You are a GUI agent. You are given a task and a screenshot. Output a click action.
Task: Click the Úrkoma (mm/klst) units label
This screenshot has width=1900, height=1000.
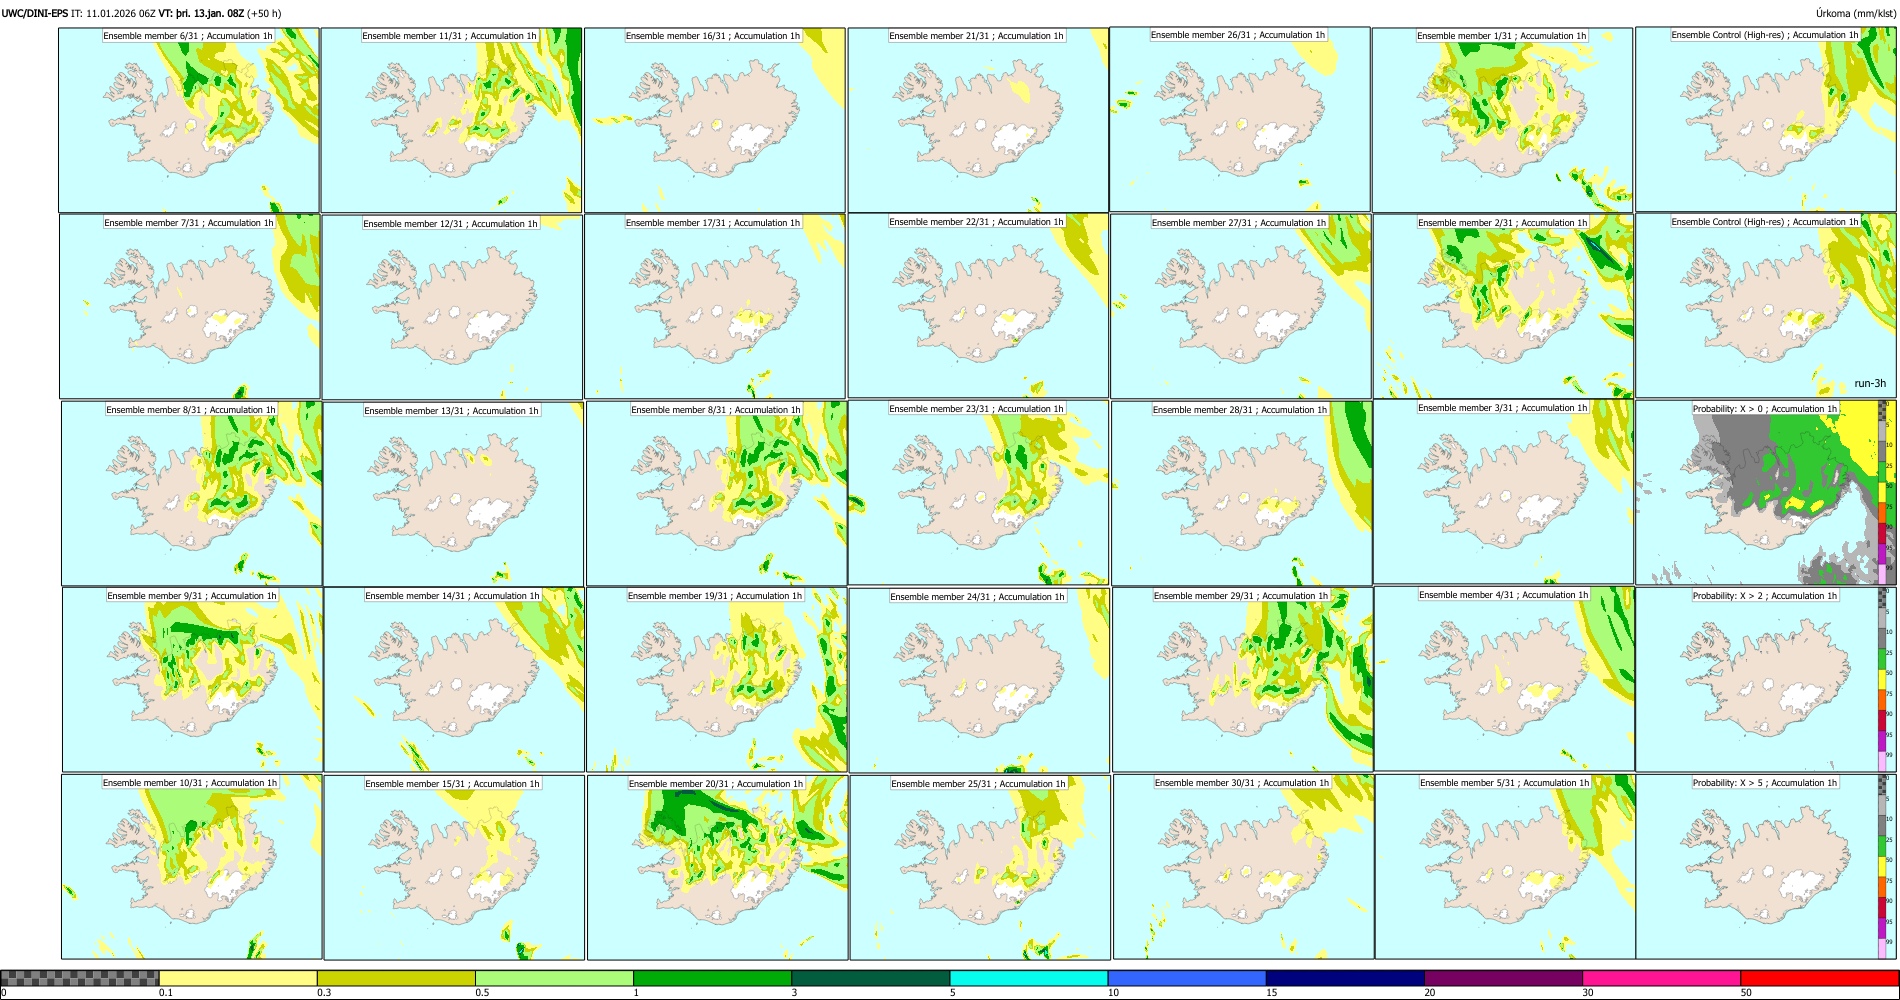point(1856,13)
